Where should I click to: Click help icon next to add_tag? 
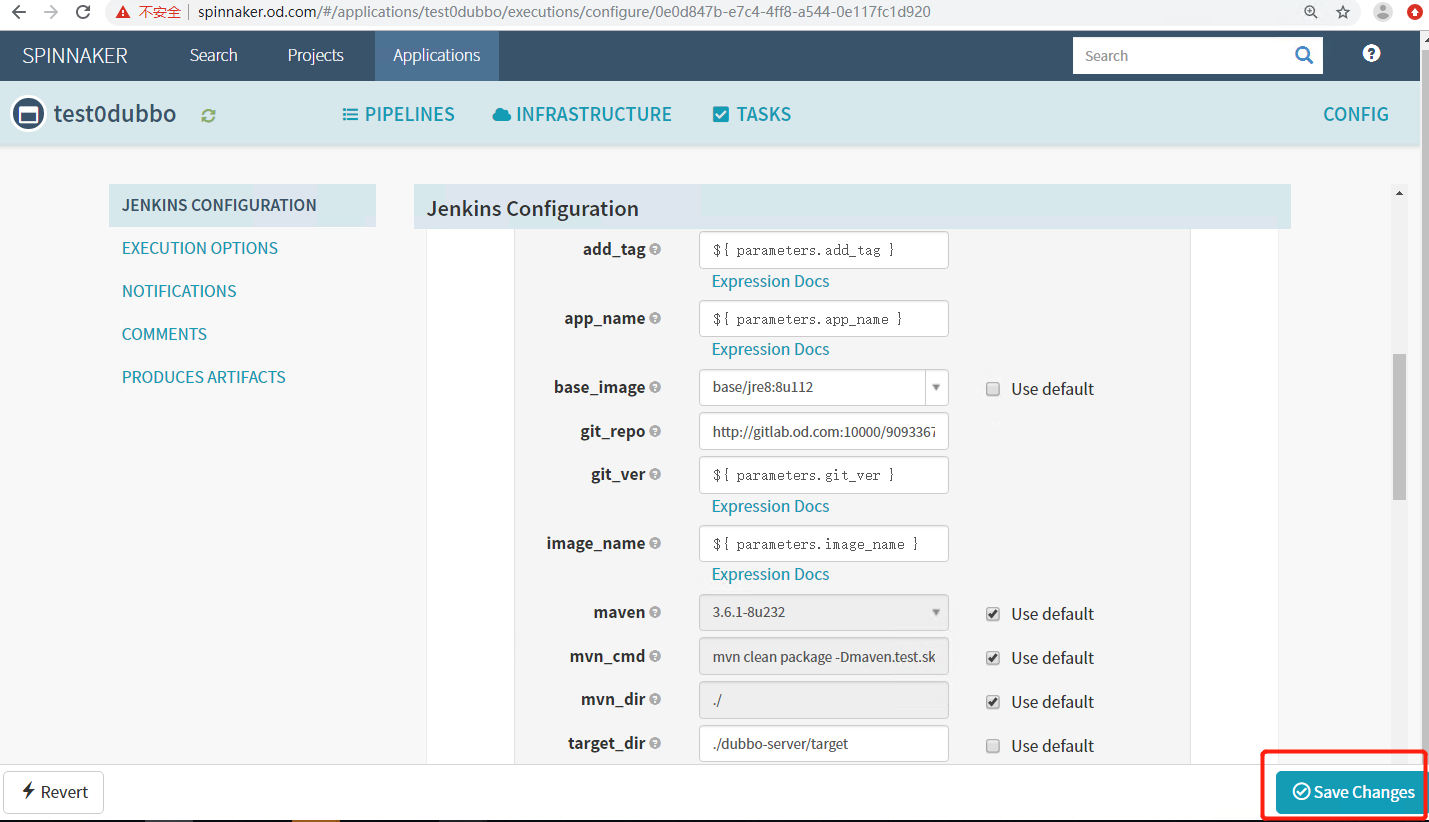[655, 249]
